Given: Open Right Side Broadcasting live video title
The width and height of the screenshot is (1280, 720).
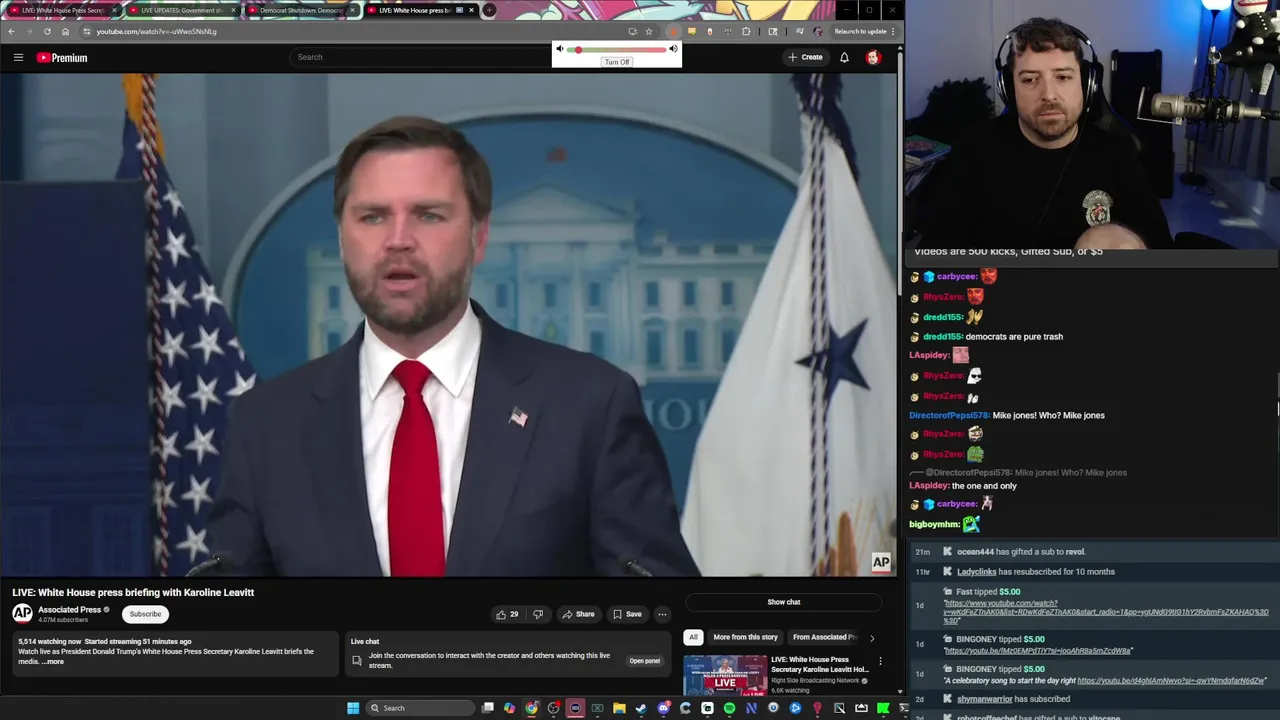Looking at the screenshot, I should coord(820,664).
